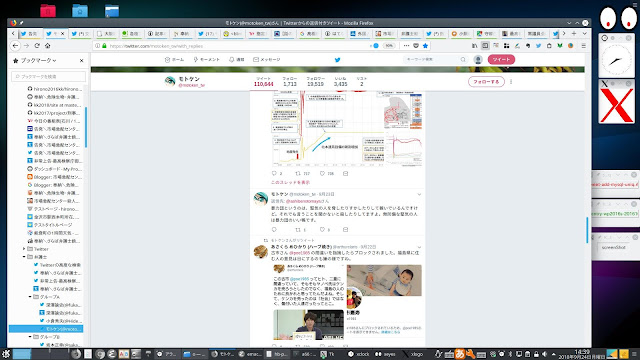The width and height of the screenshot is (640, 360).
Task: Open Twitter メッセージ
Action: click(x=267, y=60)
